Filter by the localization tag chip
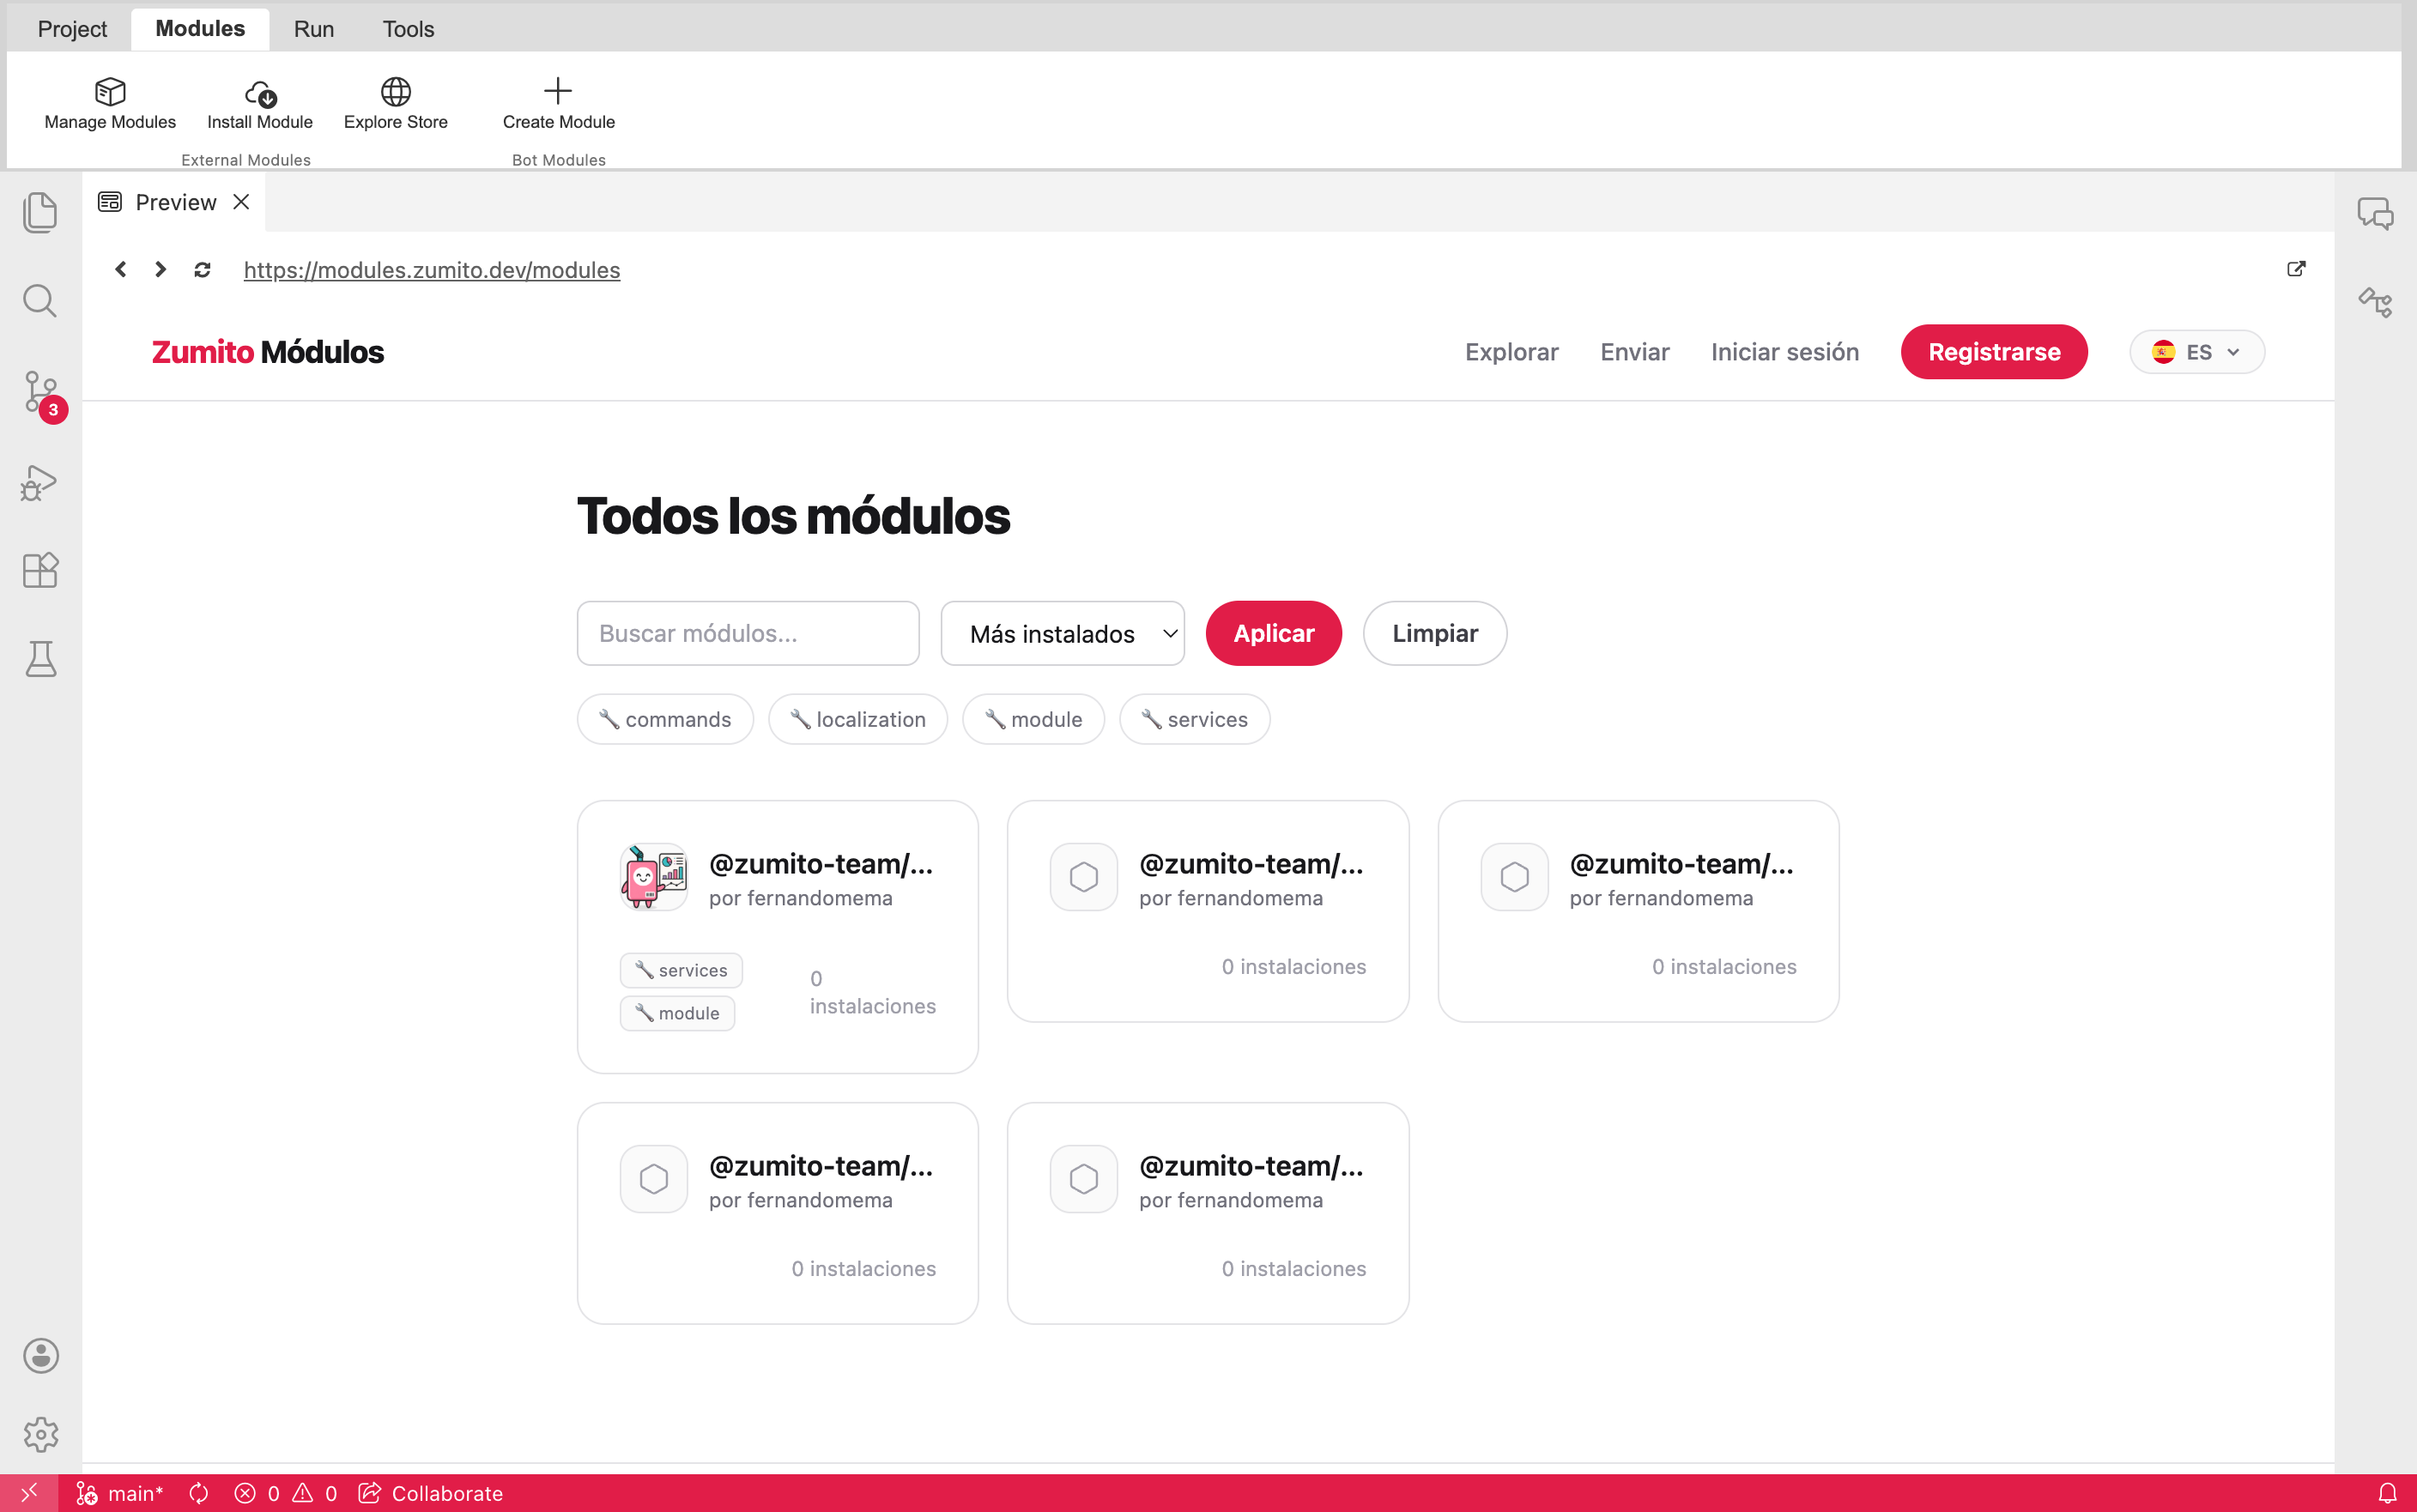 pos(857,719)
